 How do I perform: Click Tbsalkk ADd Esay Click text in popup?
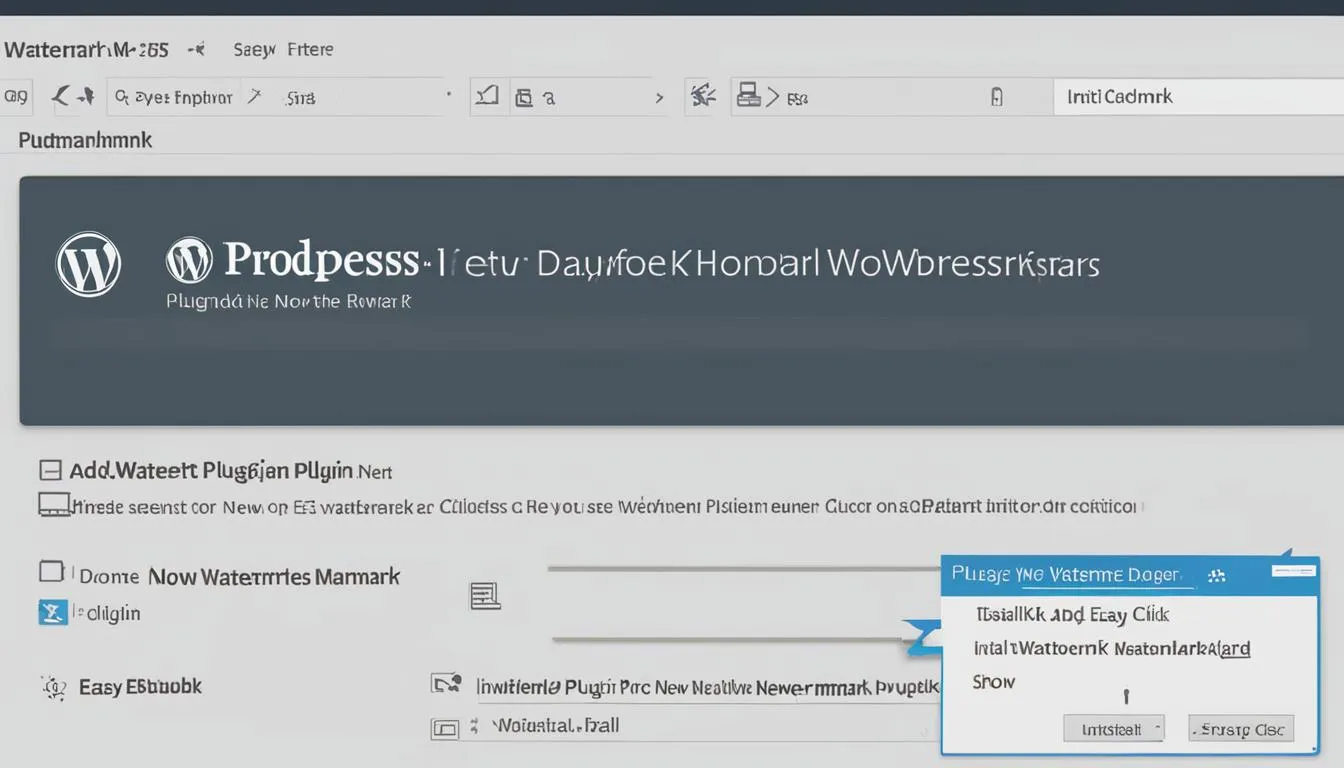[x=1073, y=614]
